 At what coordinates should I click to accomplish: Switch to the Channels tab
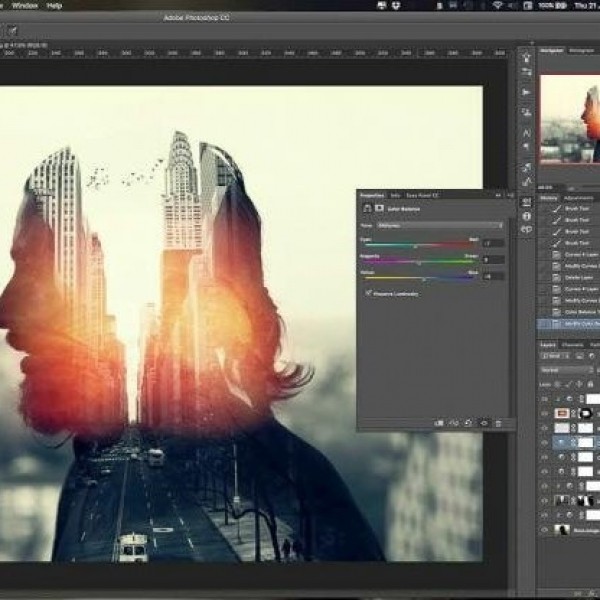[572, 344]
